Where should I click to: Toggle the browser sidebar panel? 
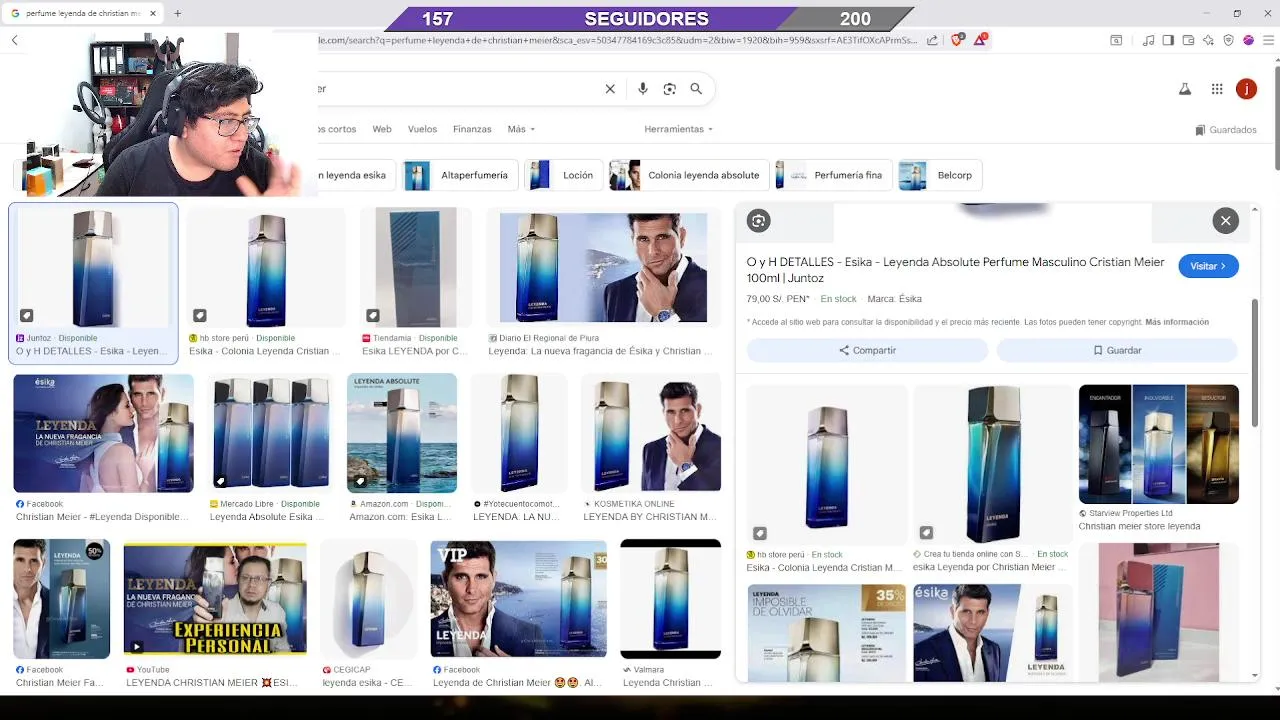tap(1167, 40)
